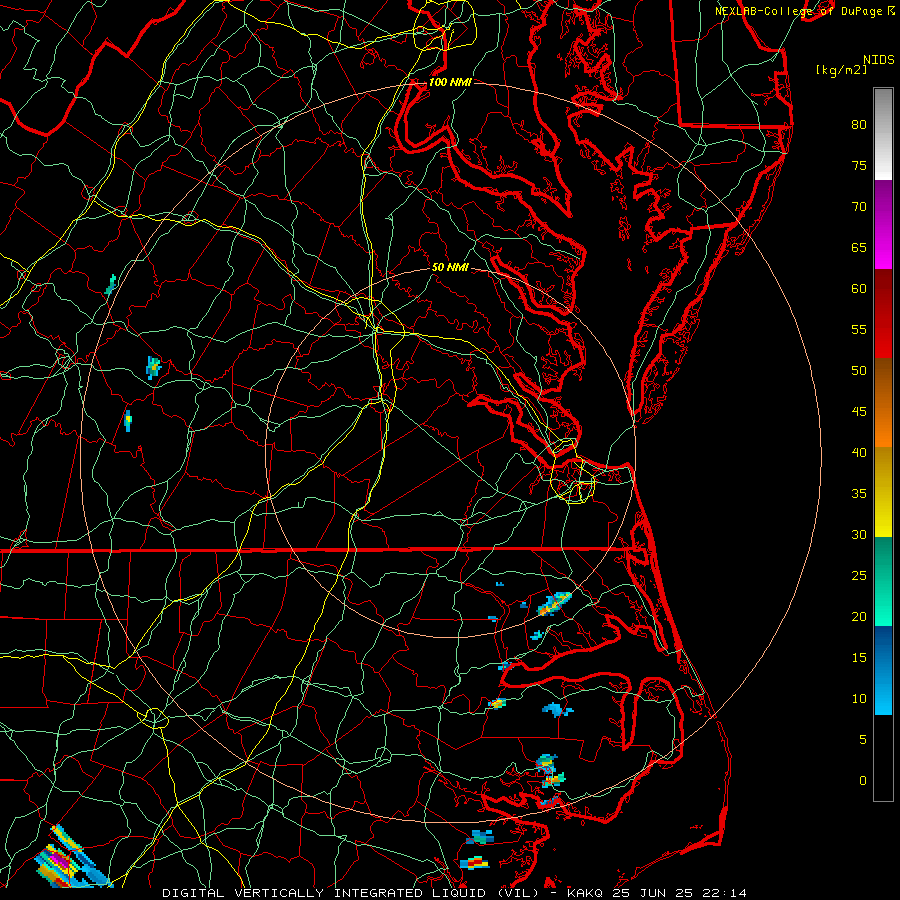Pick the yellow segment of the VIL scale
900x900 pixels.
[883, 492]
